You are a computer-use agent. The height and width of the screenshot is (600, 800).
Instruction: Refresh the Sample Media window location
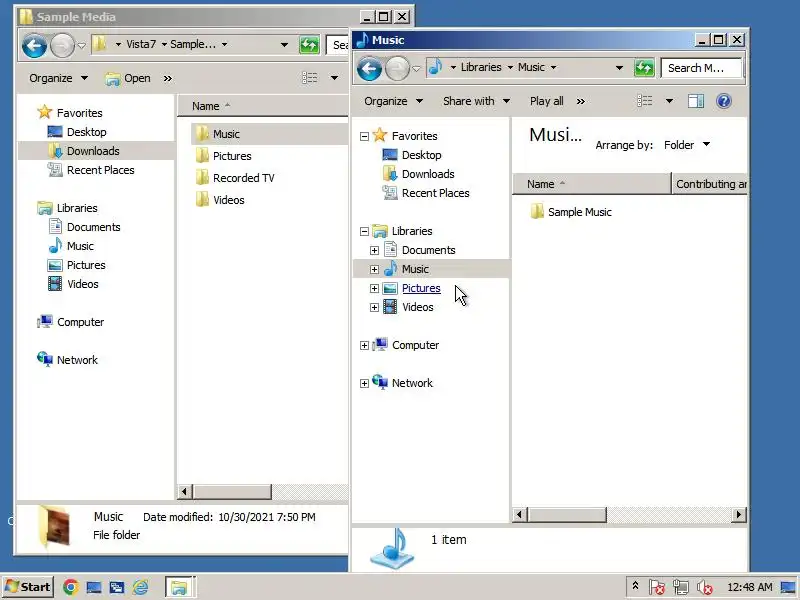(x=309, y=45)
